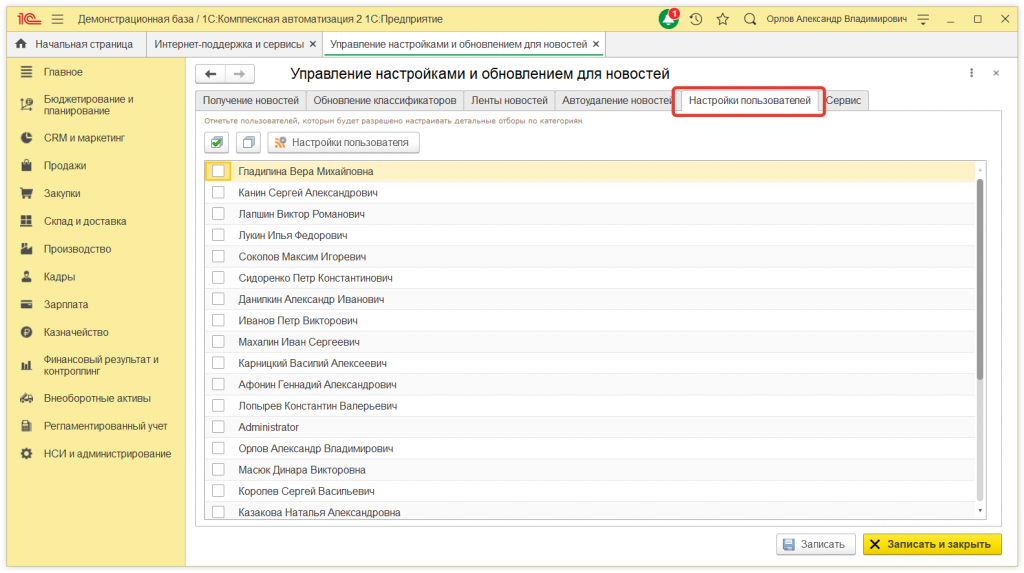Click the Настройки пользователя button
Screen dimensions: 1024x573
pyautogui.click(x=343, y=143)
